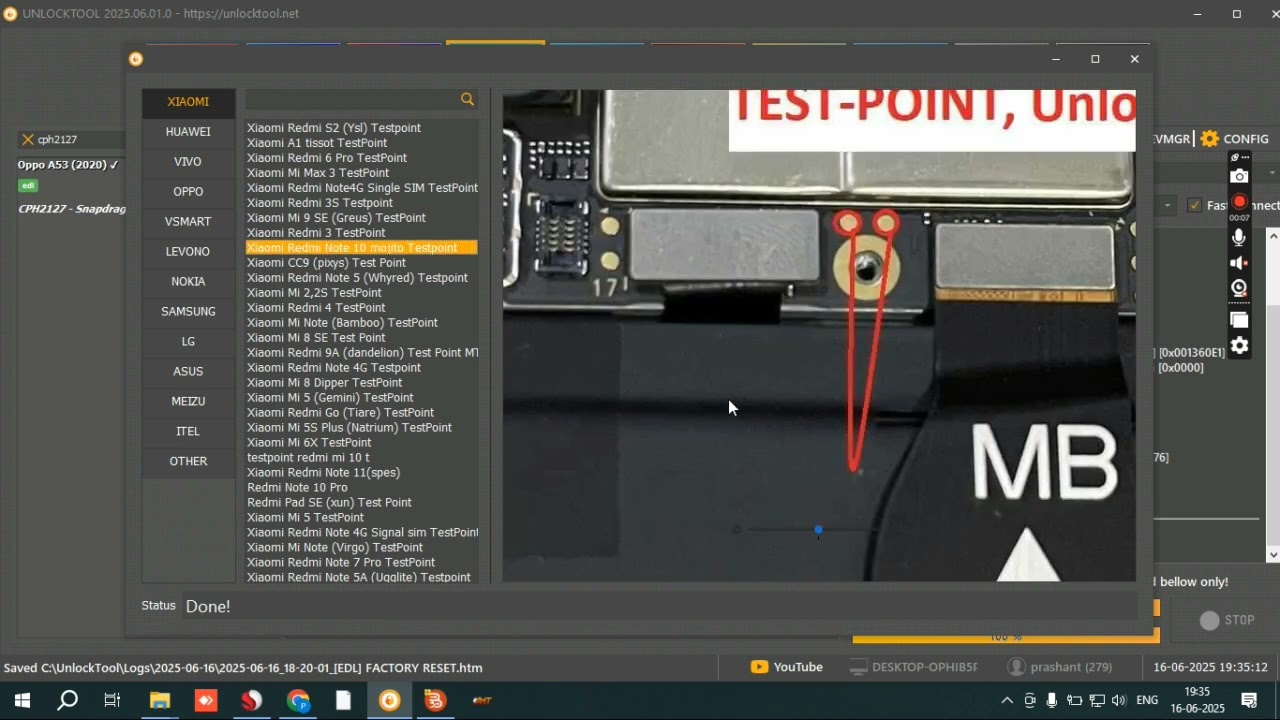This screenshot has width=1280, height=720.
Task: Select Xiaomi Redmi Note 10 mojito Testpoint
Action: (361, 248)
